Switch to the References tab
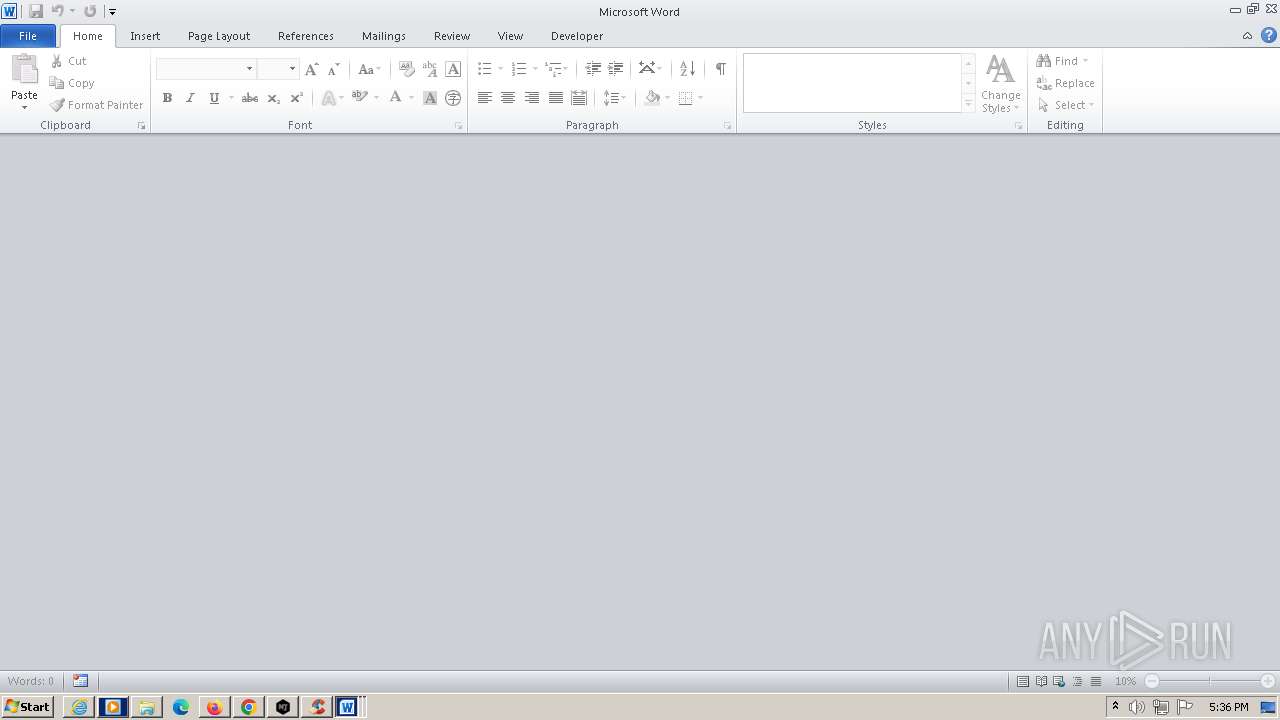Screen dimensions: 1280x720 pos(306,36)
